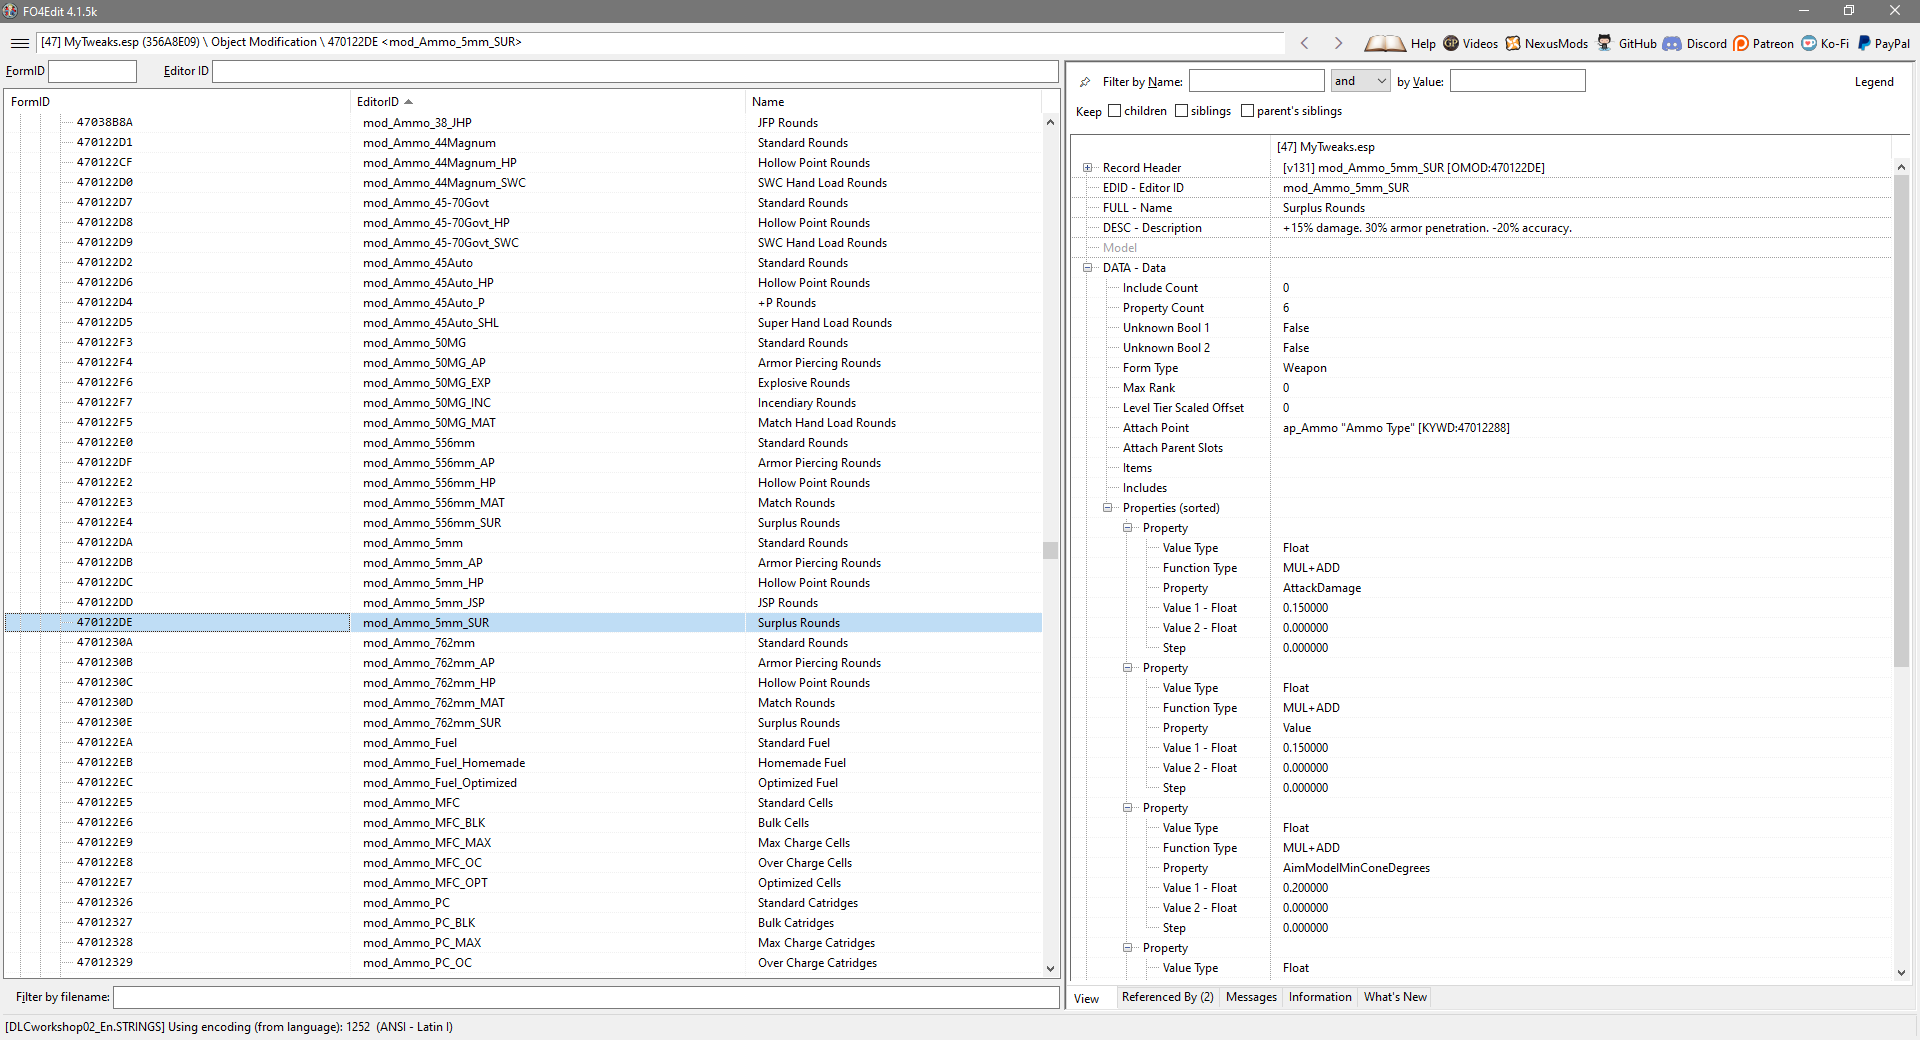This screenshot has height=1040, width=1920.
Task: Open Help book icon
Action: point(1384,43)
